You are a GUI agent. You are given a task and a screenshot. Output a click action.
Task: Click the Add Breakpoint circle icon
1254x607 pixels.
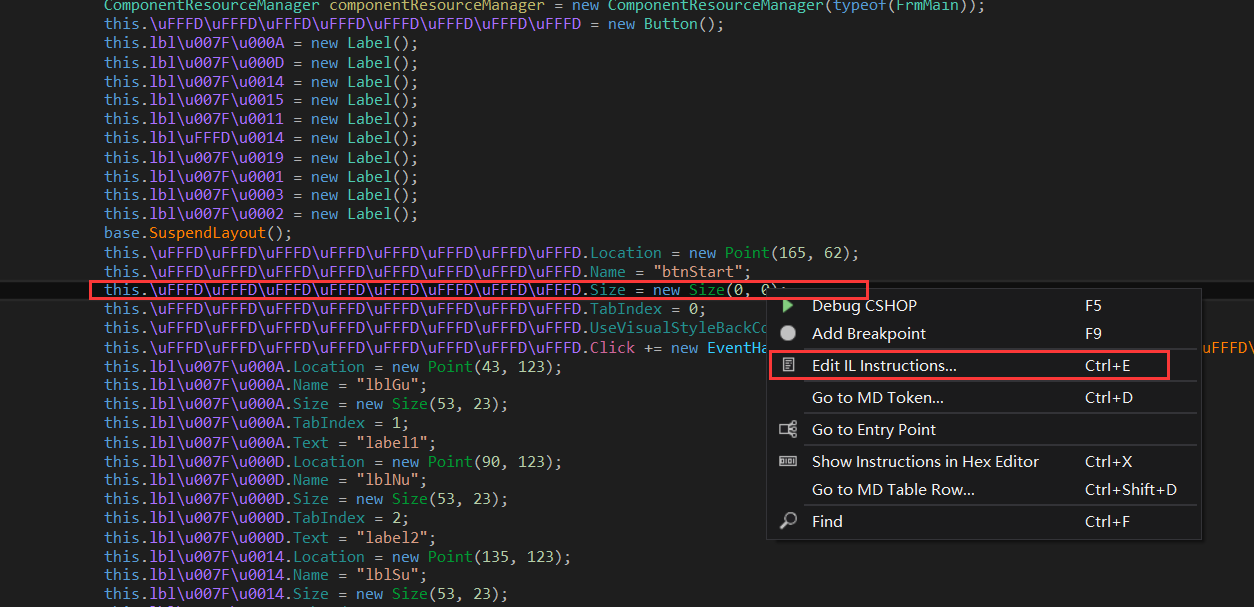[788, 334]
